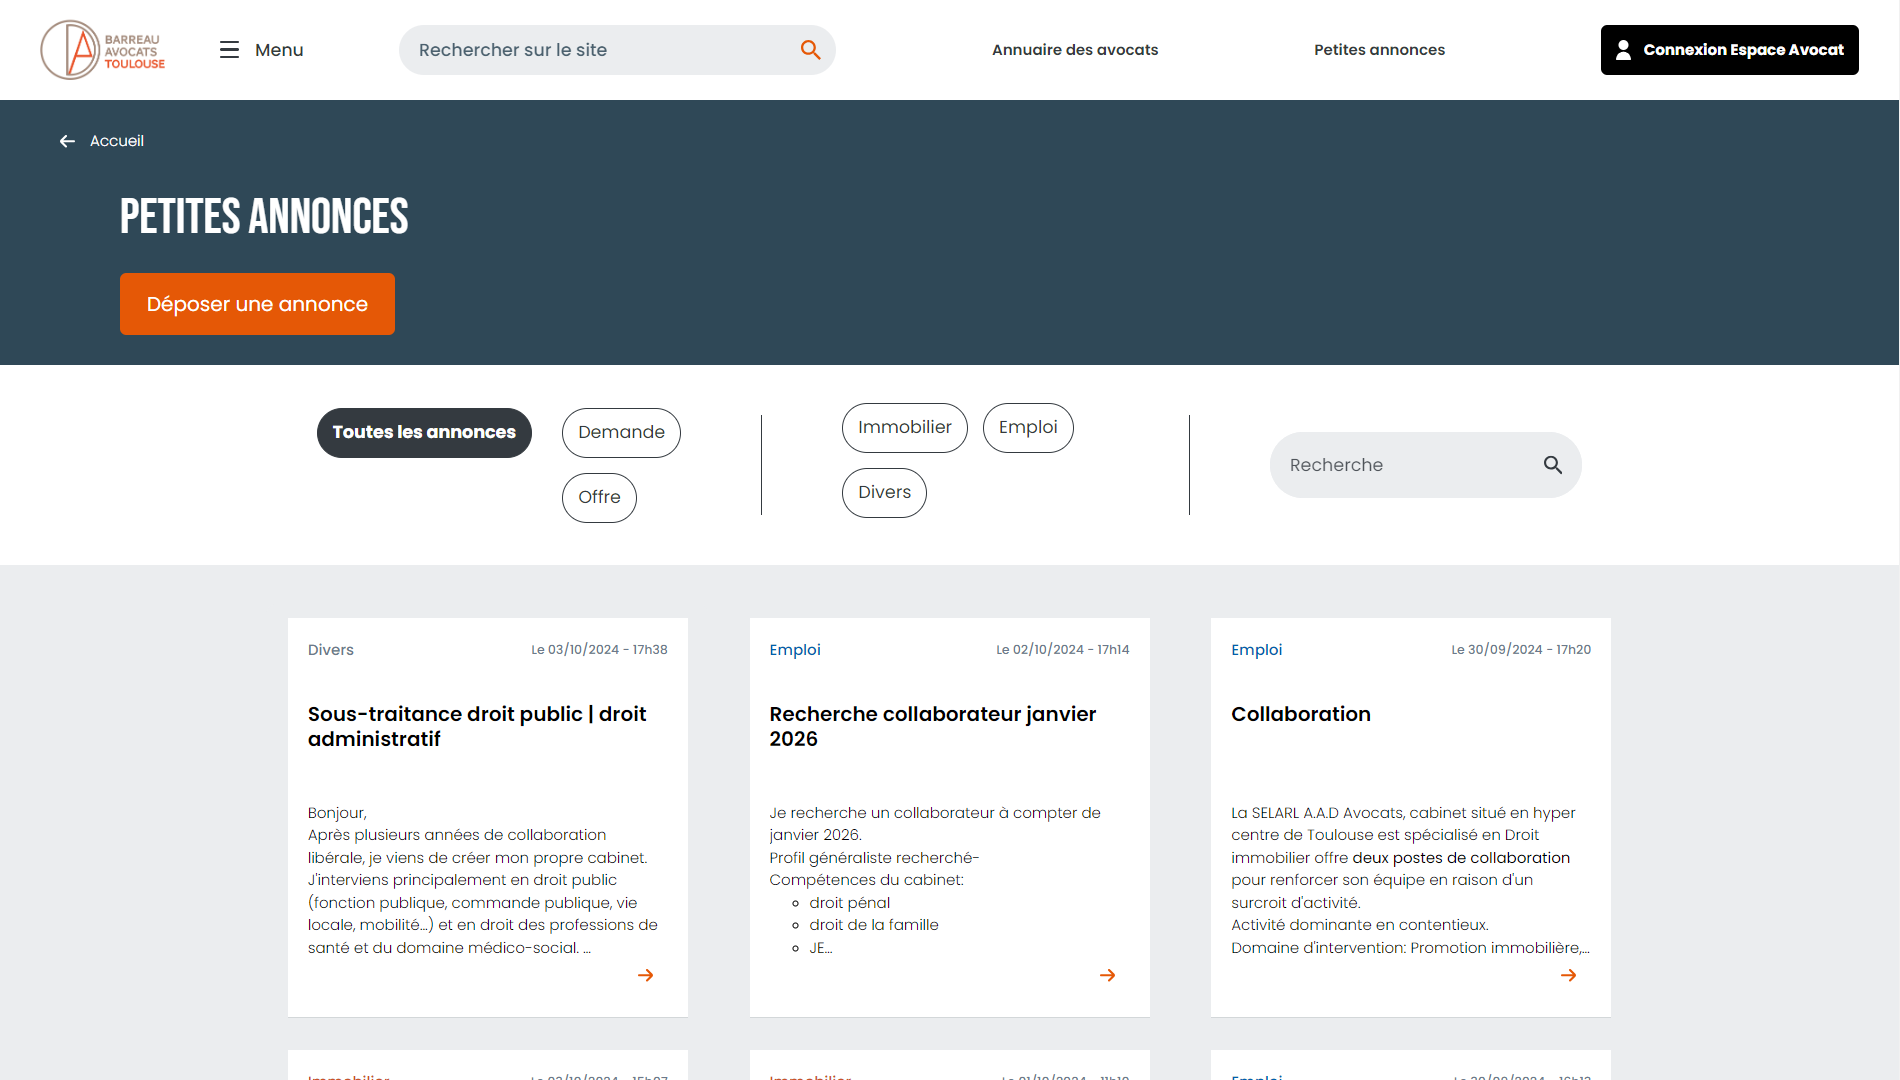Image resolution: width=1900 pixels, height=1080 pixels.
Task: Click the PETITES ANNONCES page heading
Action: tap(264, 217)
